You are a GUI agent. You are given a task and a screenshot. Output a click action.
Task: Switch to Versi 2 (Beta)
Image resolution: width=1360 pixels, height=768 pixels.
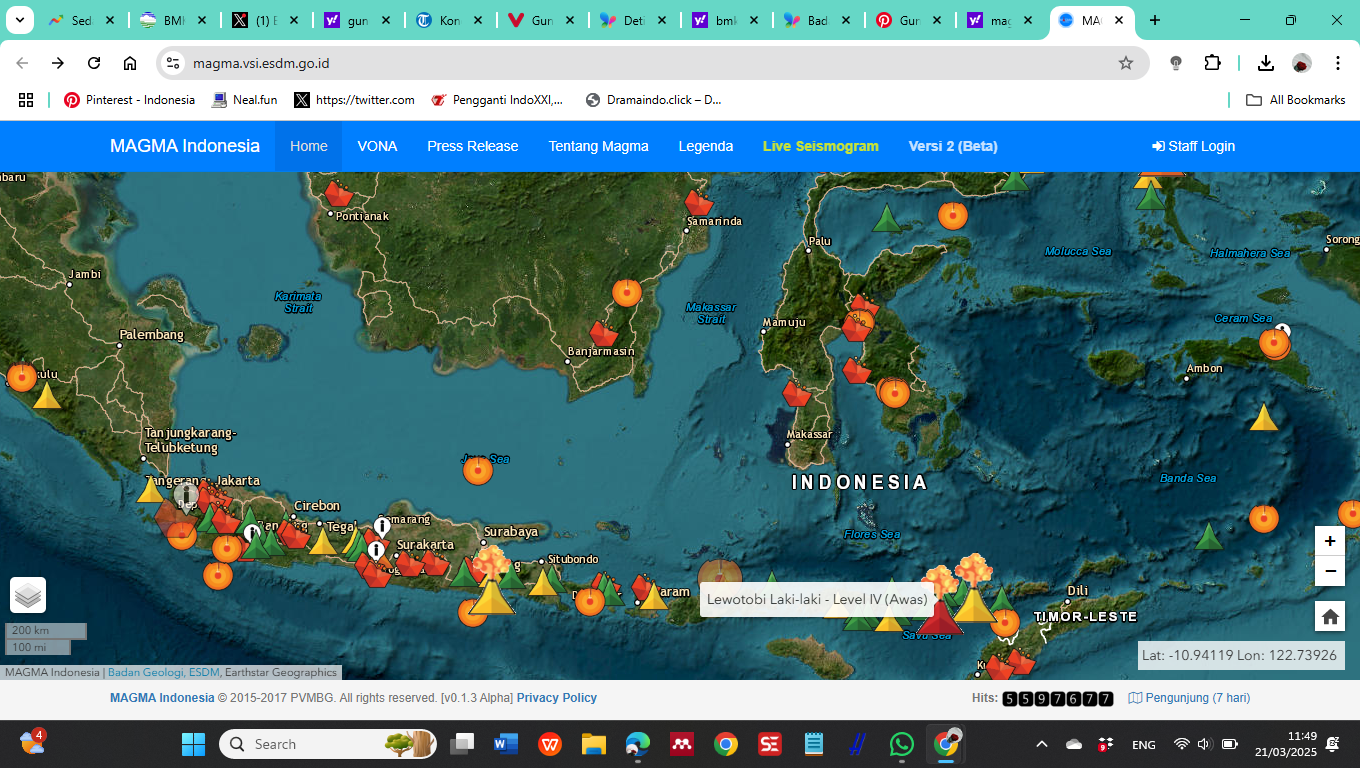(x=953, y=146)
